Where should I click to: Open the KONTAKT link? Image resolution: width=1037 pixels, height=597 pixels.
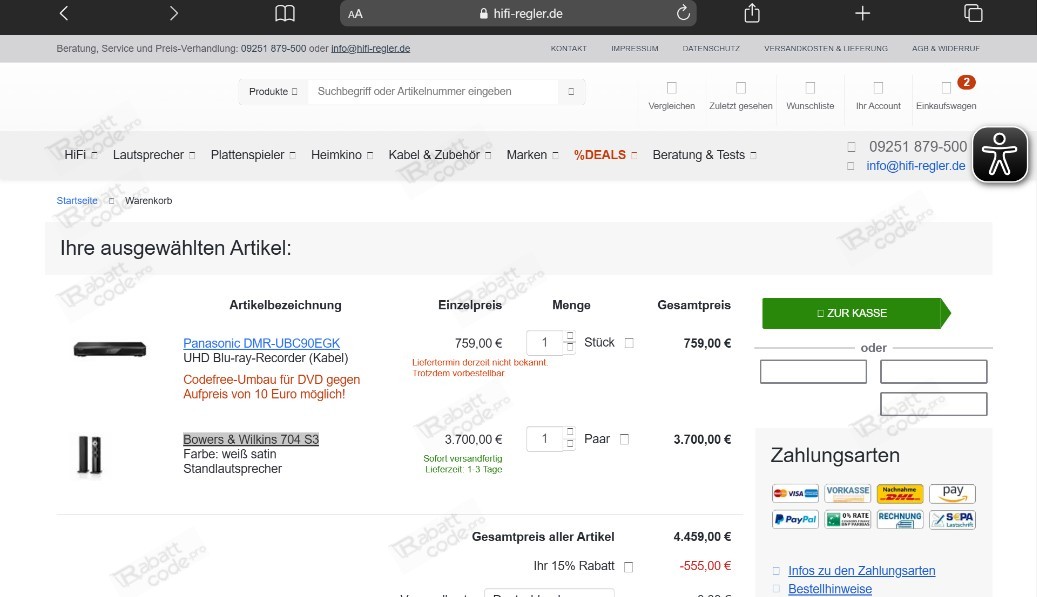[x=568, y=48]
